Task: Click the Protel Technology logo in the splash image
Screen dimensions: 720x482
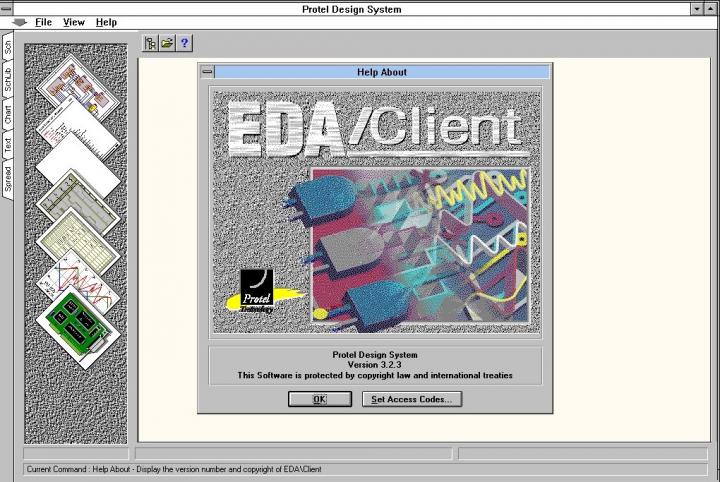Action: pyautogui.click(x=257, y=294)
